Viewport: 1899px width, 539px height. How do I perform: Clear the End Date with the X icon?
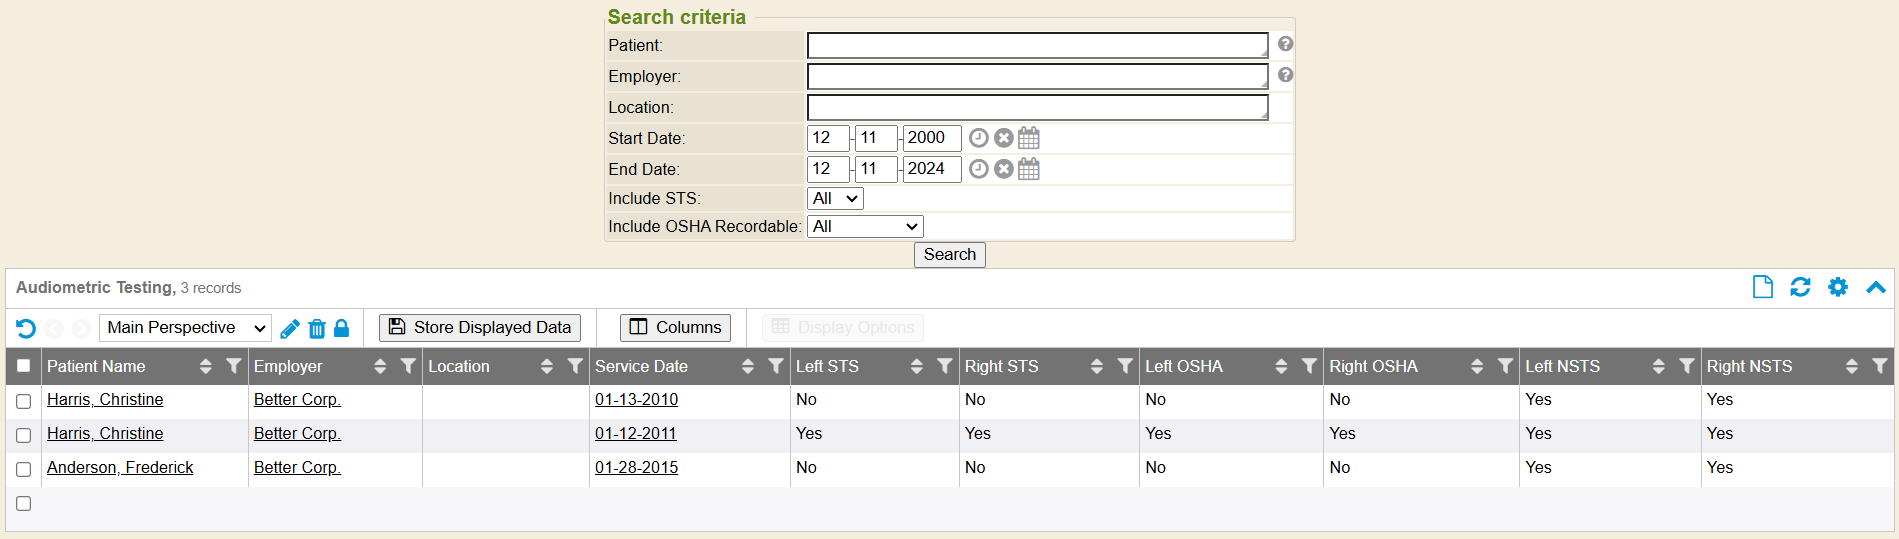point(1003,169)
